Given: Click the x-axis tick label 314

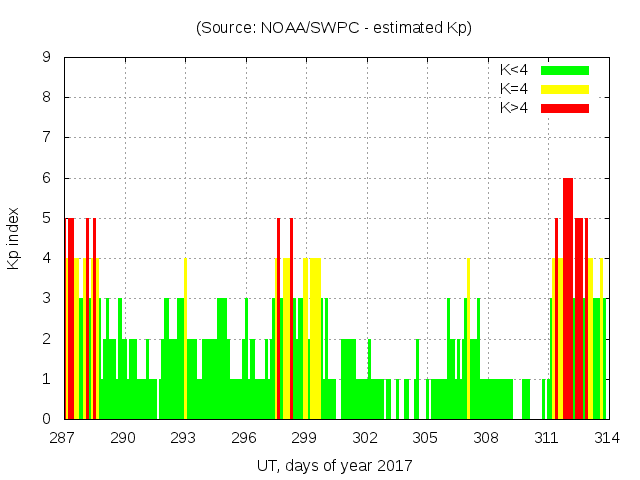Looking at the screenshot, I should [x=606, y=438].
